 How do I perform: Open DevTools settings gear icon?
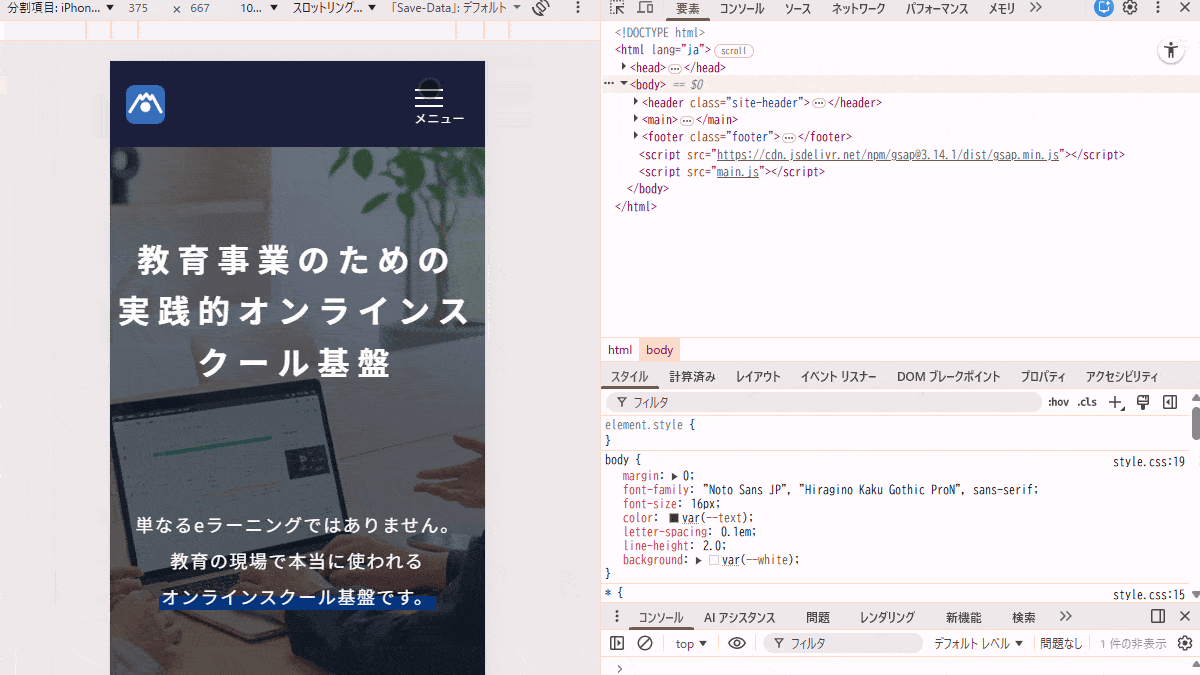1130,8
